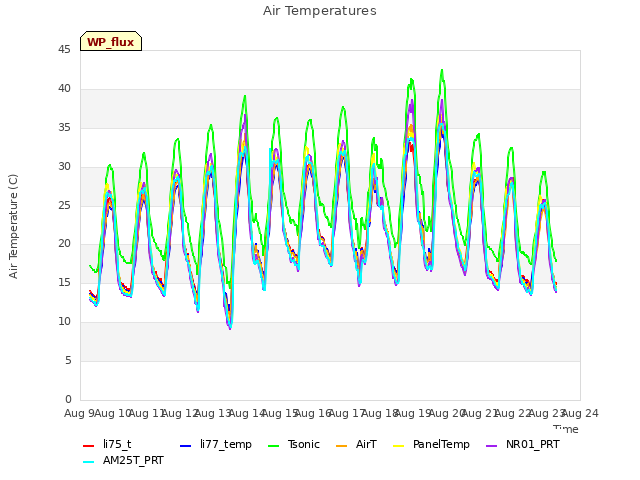Viewport: 640px width, 480px height.
Task: Toggle the AirT legend entry
Action: 356,444
